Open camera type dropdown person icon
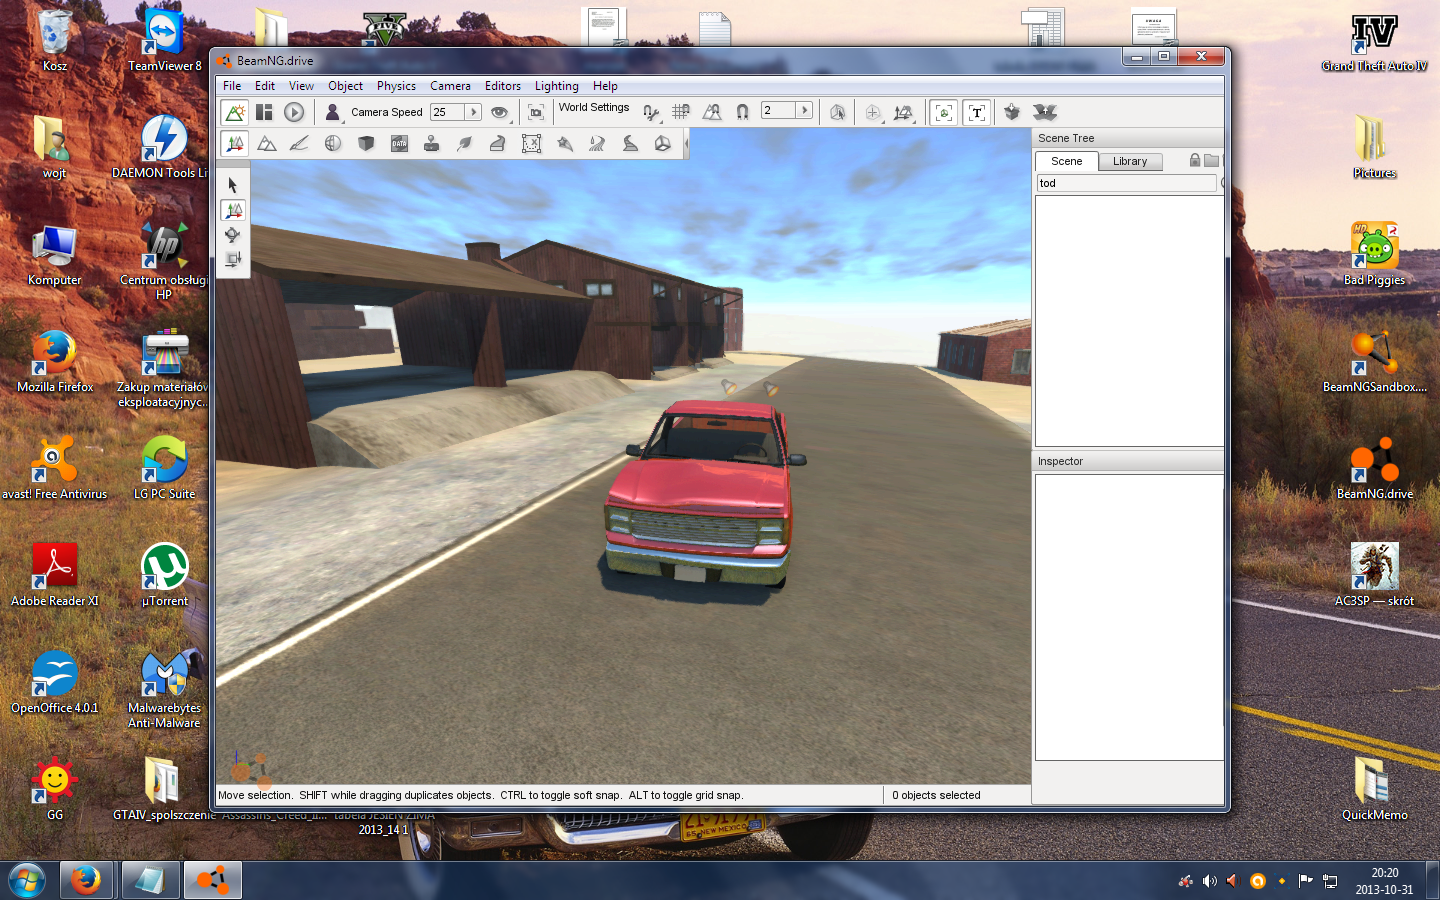 (x=333, y=112)
